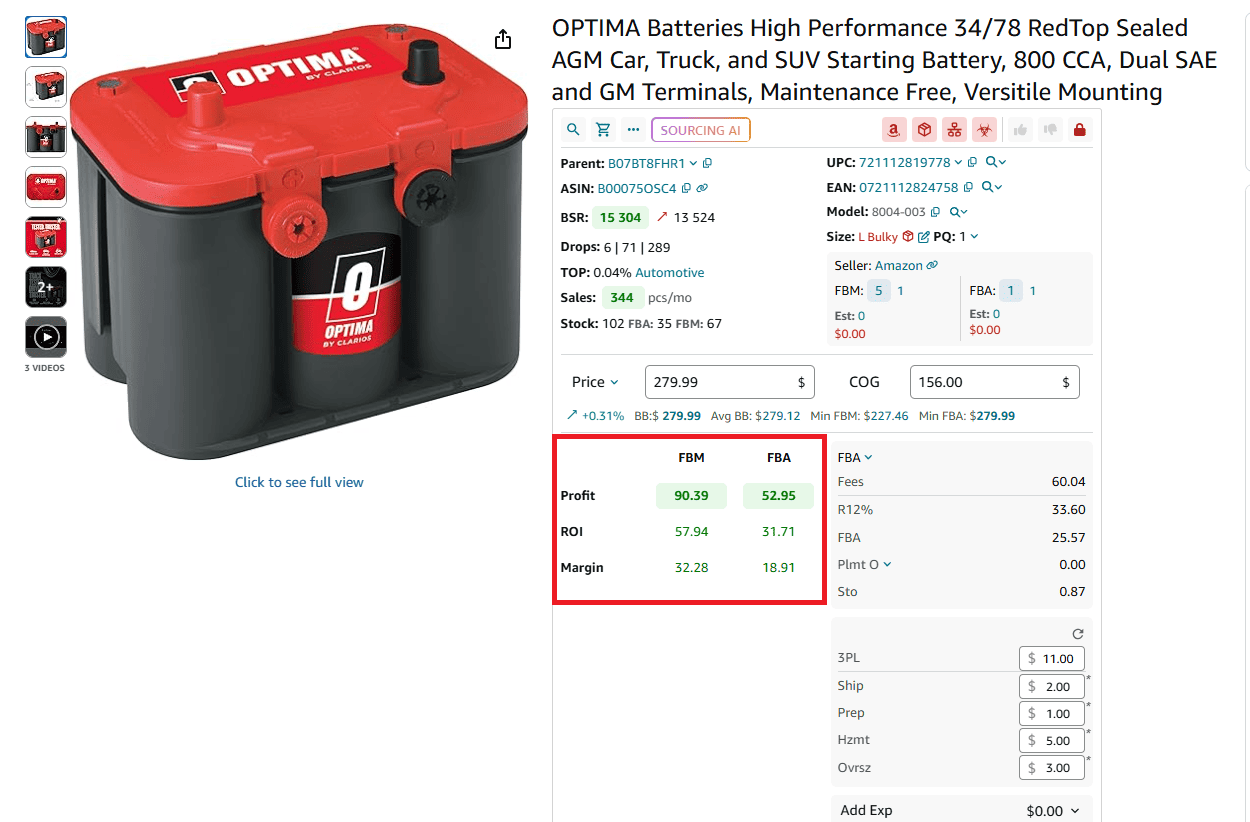Select the first product image thumbnail
This screenshot has width=1250, height=822.
(x=46, y=37)
